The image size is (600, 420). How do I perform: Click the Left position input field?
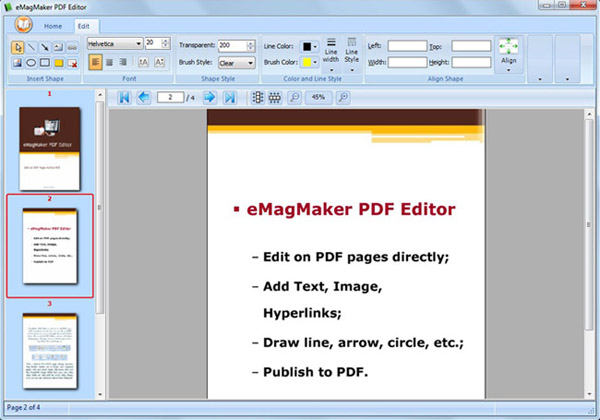point(407,46)
